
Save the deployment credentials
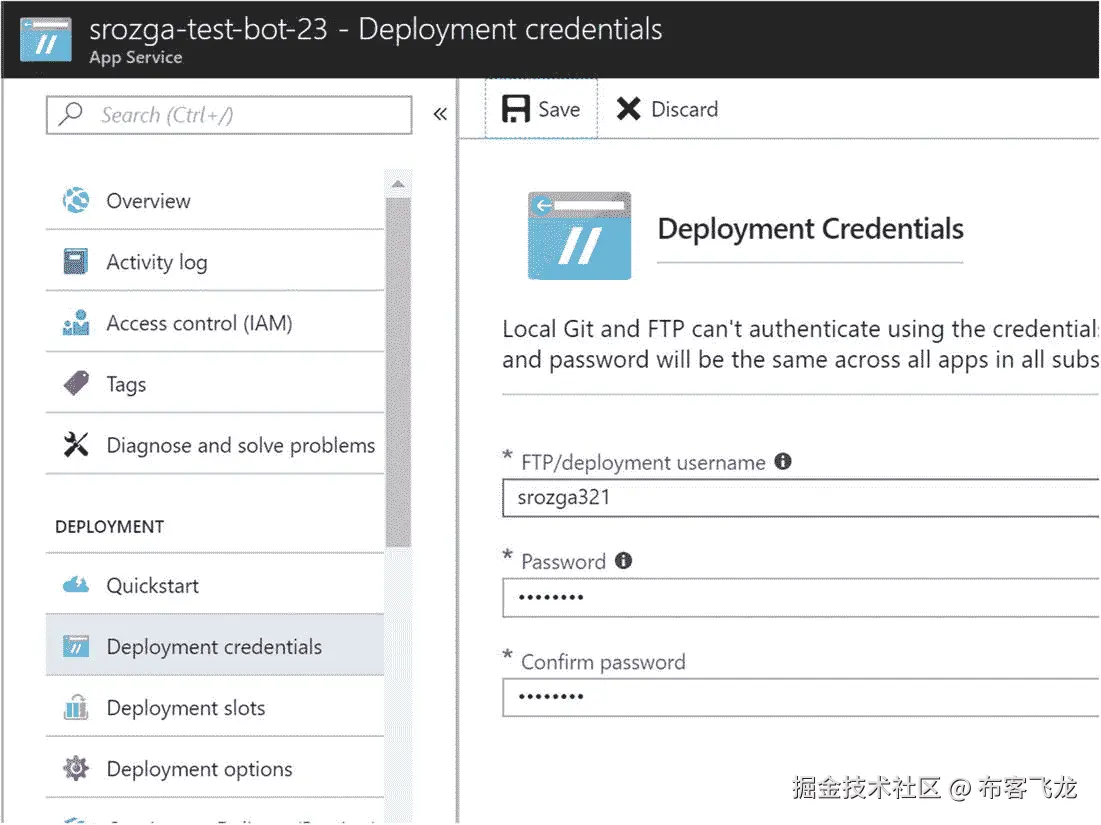pyautogui.click(x=541, y=109)
